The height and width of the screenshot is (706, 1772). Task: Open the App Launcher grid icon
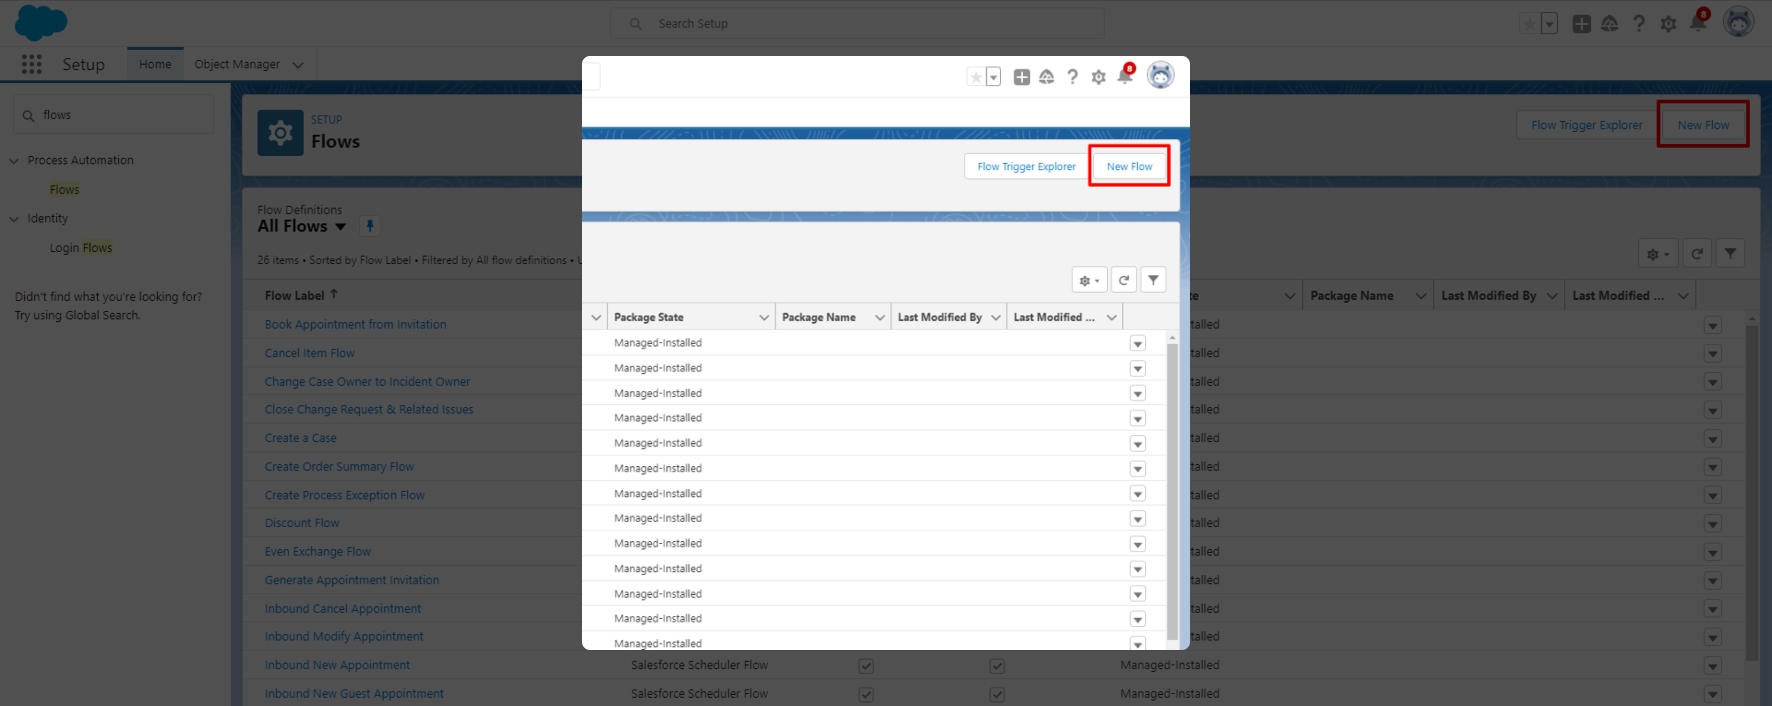click(x=31, y=64)
